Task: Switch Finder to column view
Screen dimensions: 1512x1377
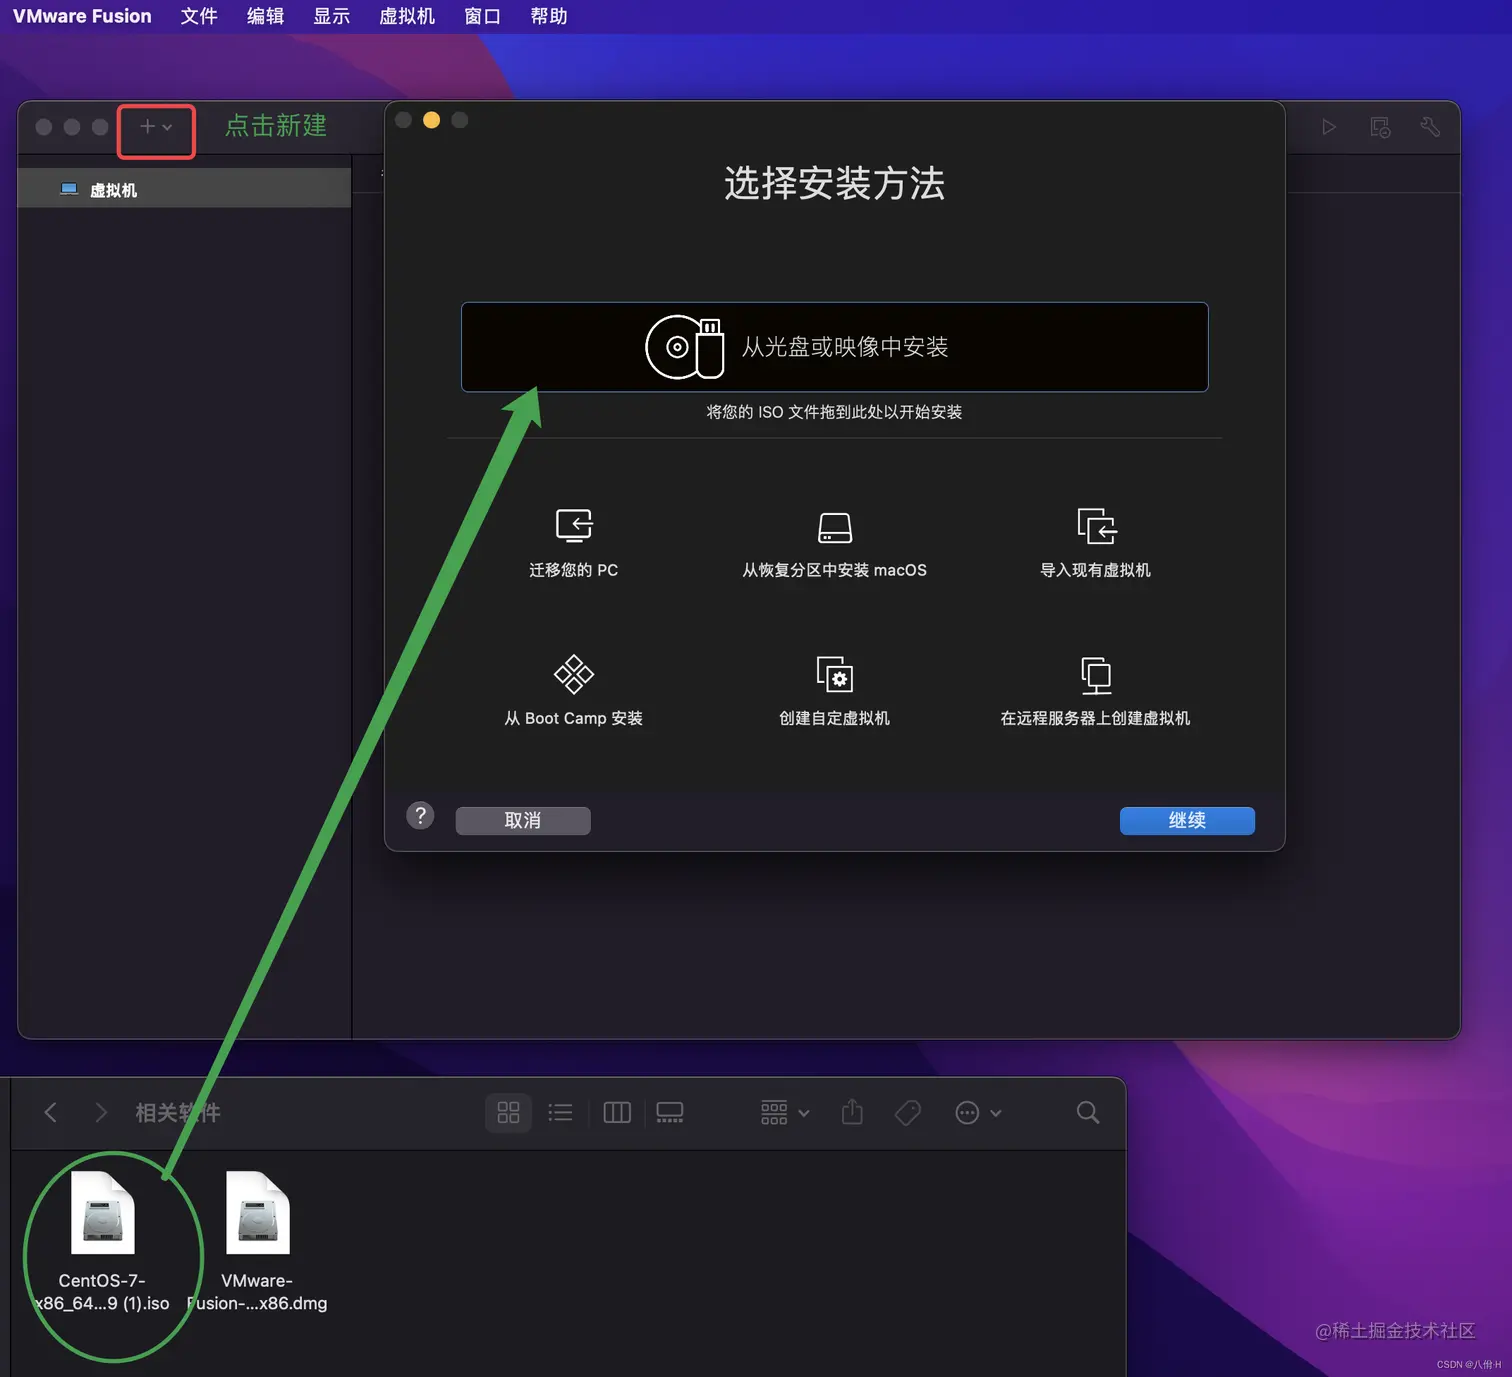Action: coord(617,1112)
